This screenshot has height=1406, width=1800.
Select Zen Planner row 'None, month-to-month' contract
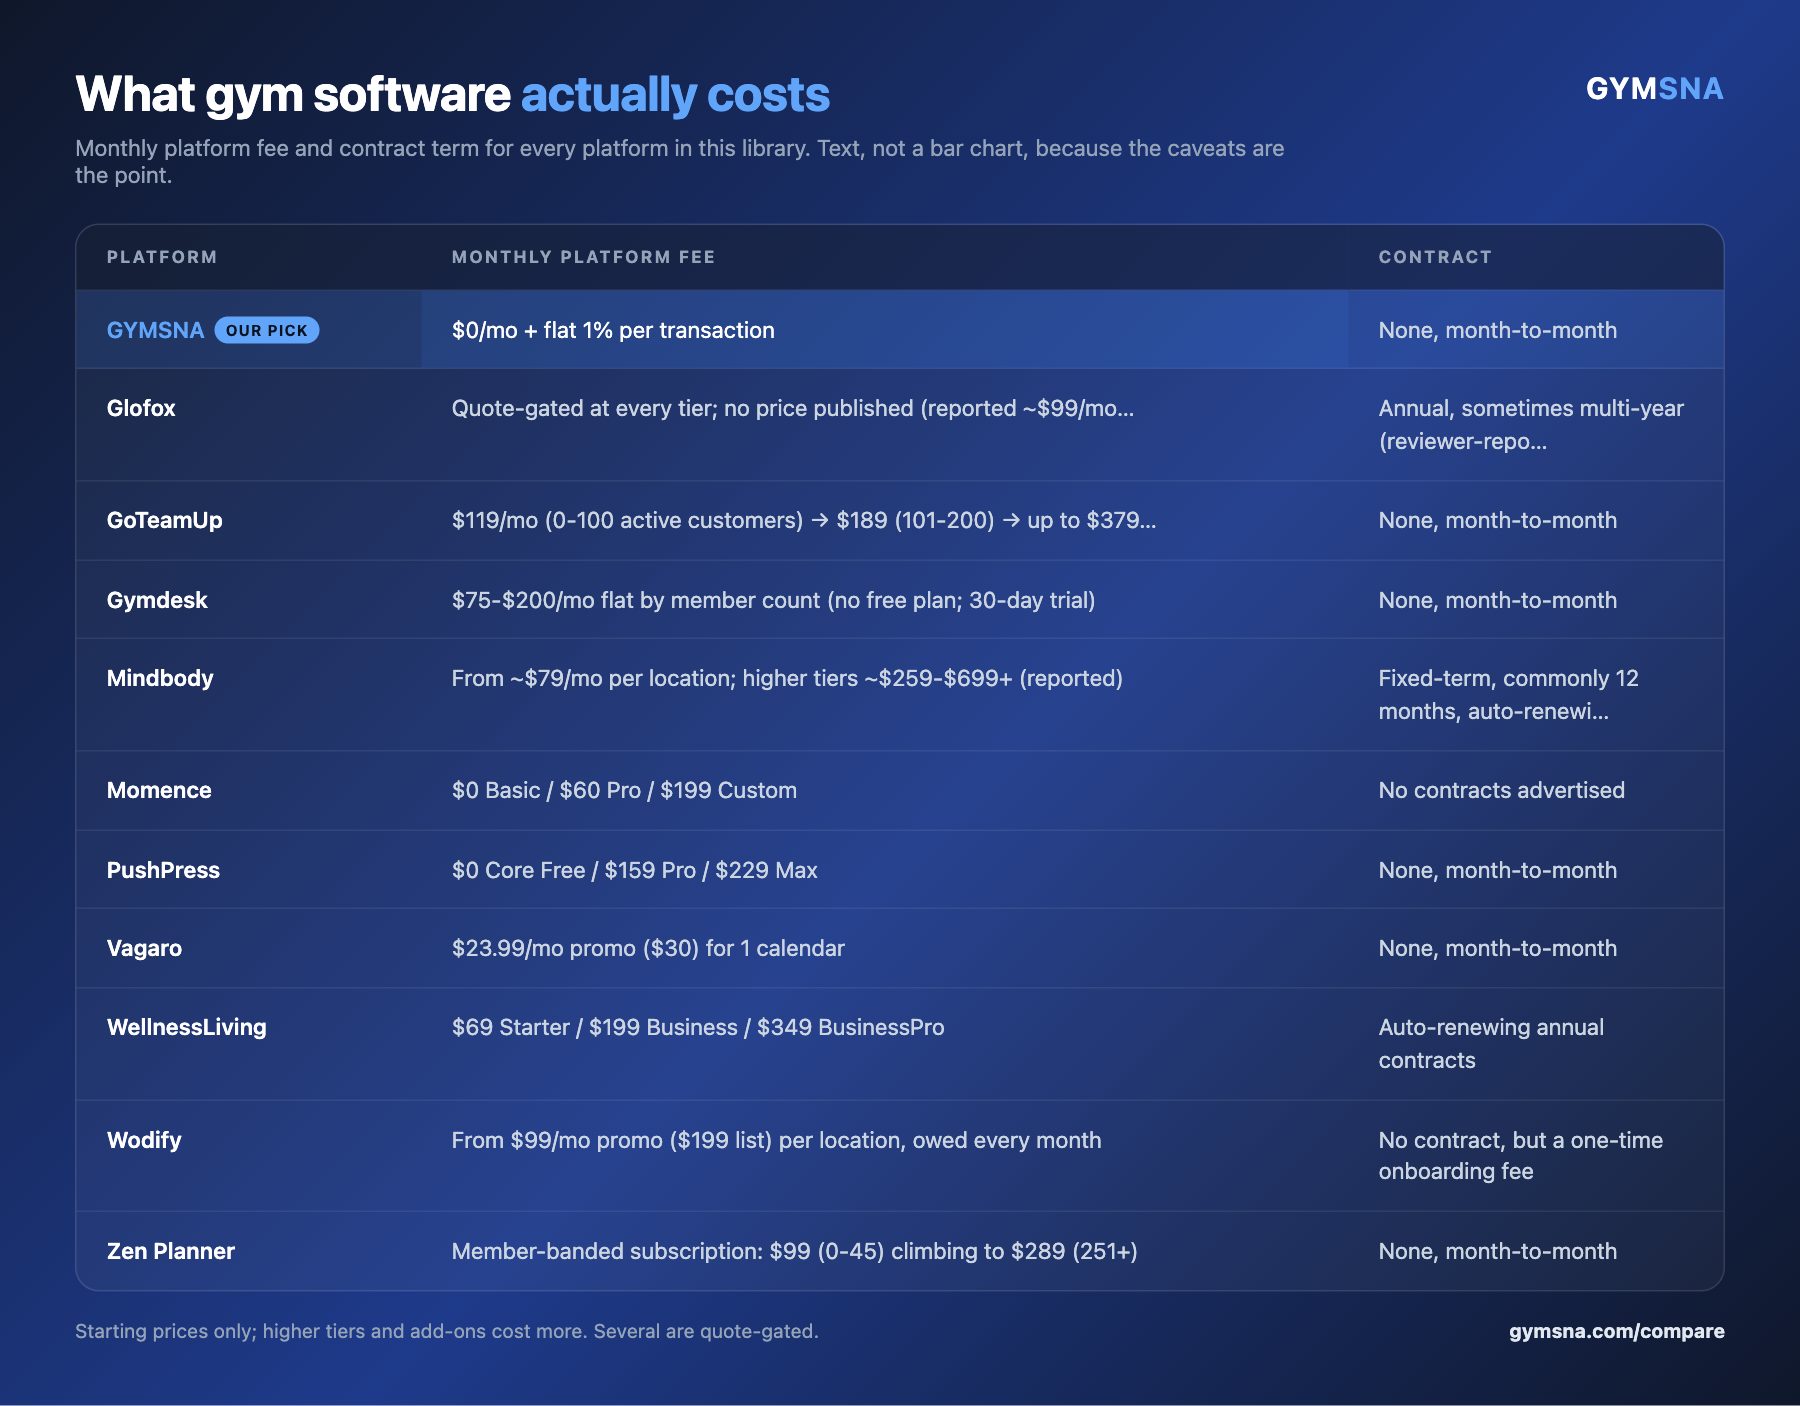(1497, 1251)
